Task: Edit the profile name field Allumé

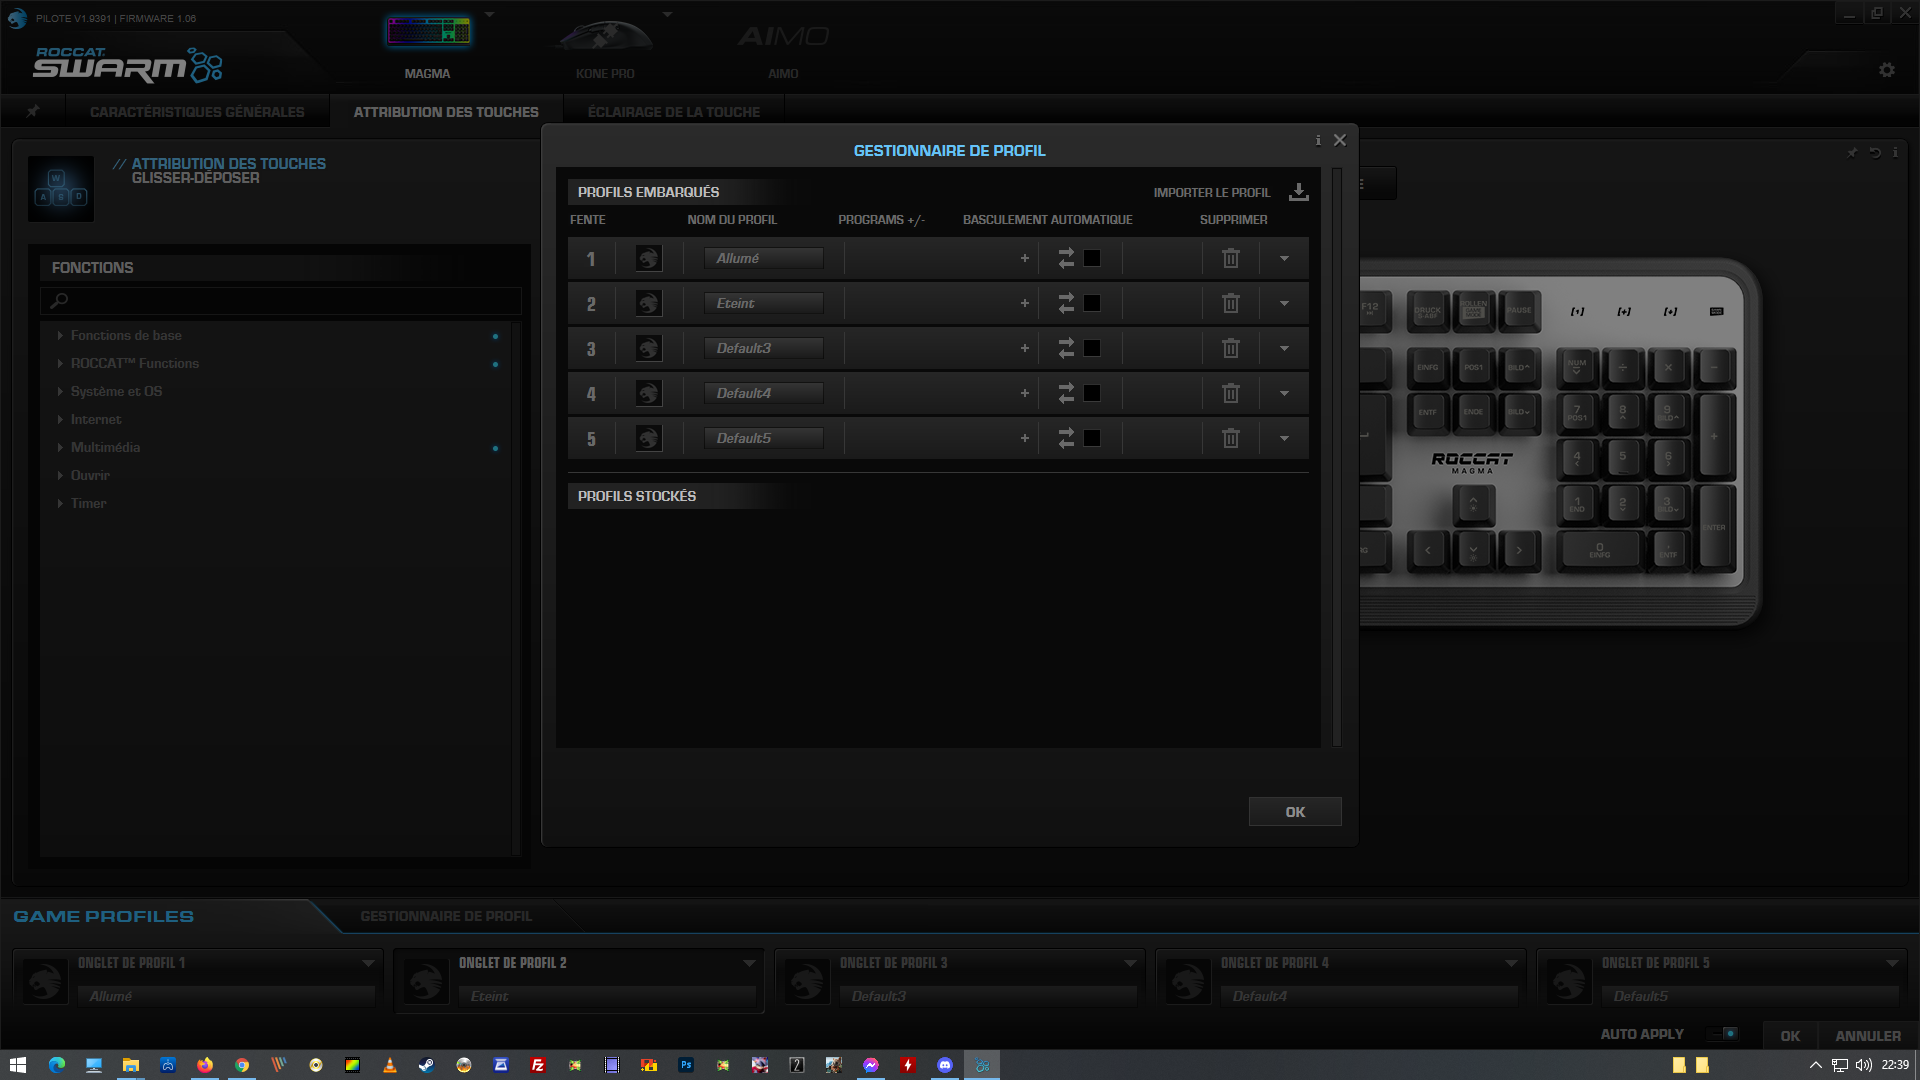Action: [764, 258]
